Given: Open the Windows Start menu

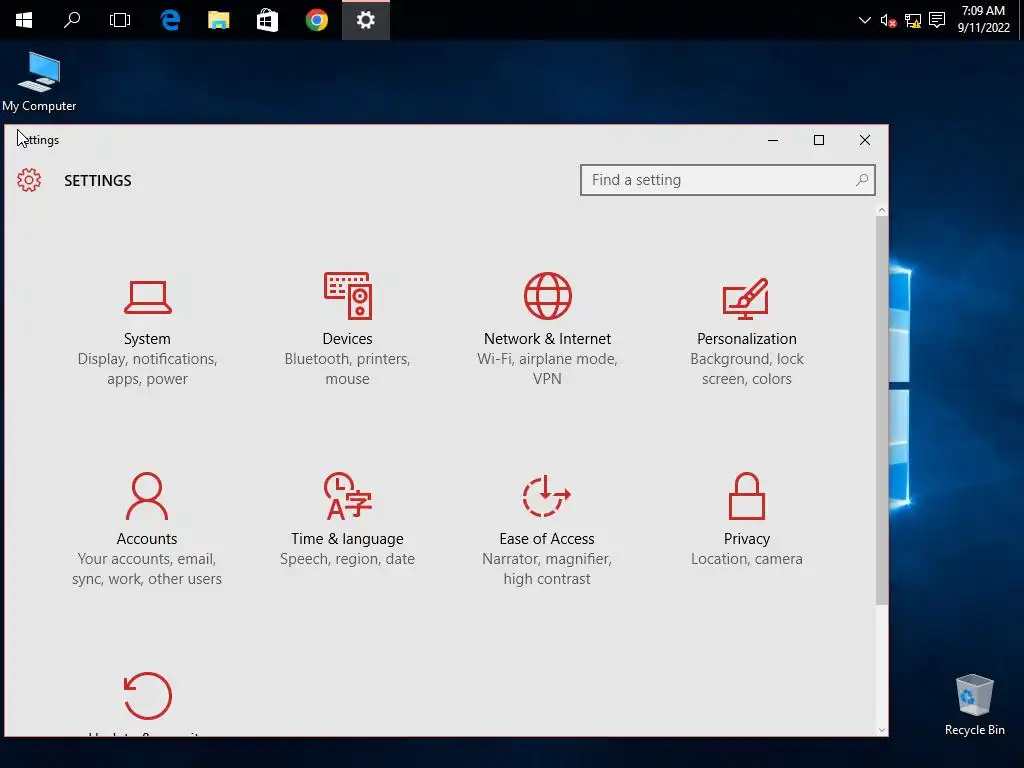Looking at the screenshot, I should (24, 20).
